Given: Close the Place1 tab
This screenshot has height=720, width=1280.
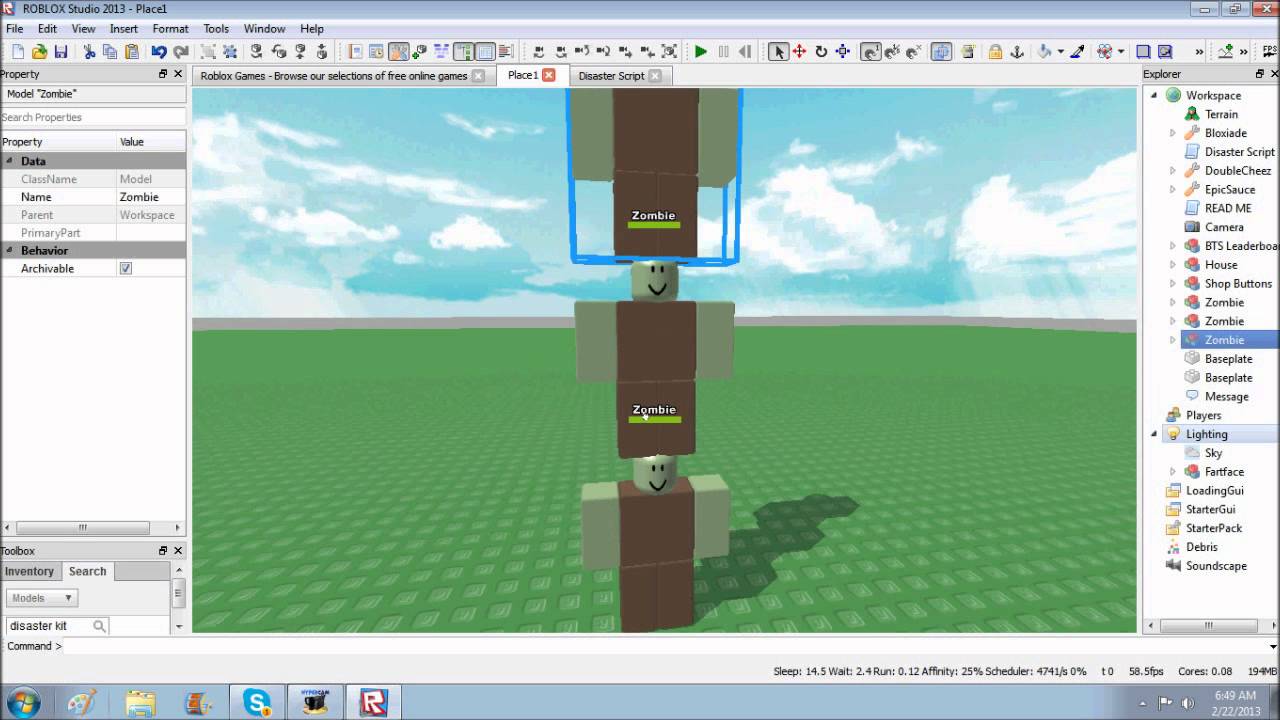Looking at the screenshot, I should [x=548, y=75].
